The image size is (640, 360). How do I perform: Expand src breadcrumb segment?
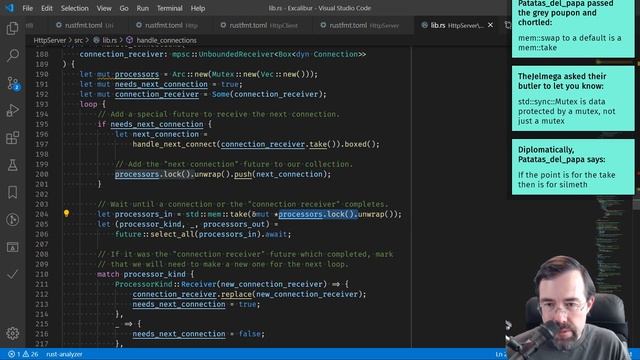click(x=78, y=40)
